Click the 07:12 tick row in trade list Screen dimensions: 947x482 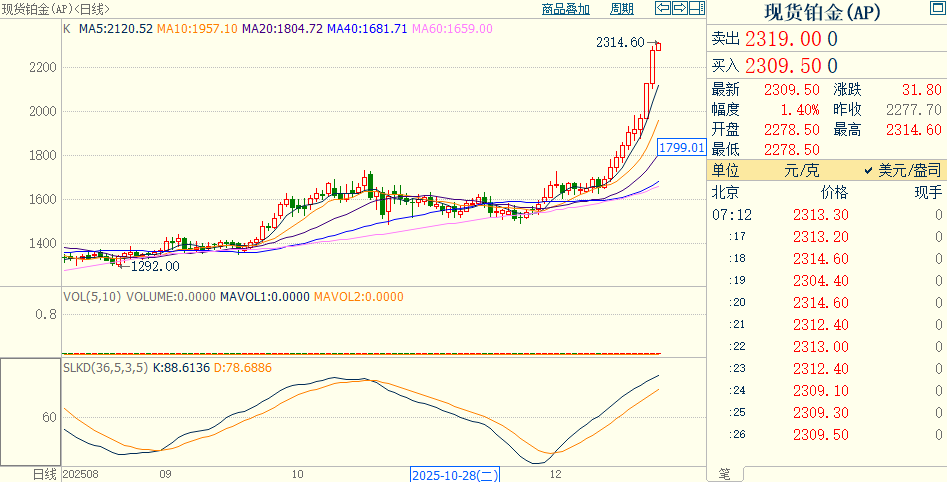pos(826,214)
